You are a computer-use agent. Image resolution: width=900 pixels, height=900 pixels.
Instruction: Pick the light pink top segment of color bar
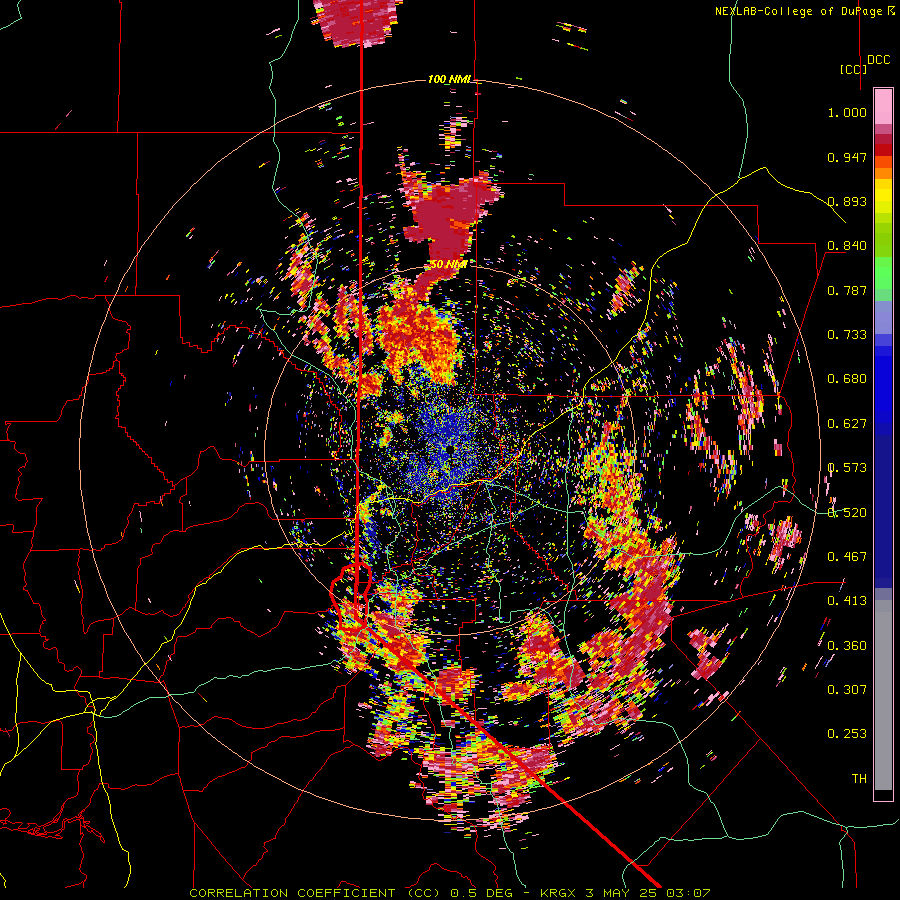point(883,107)
